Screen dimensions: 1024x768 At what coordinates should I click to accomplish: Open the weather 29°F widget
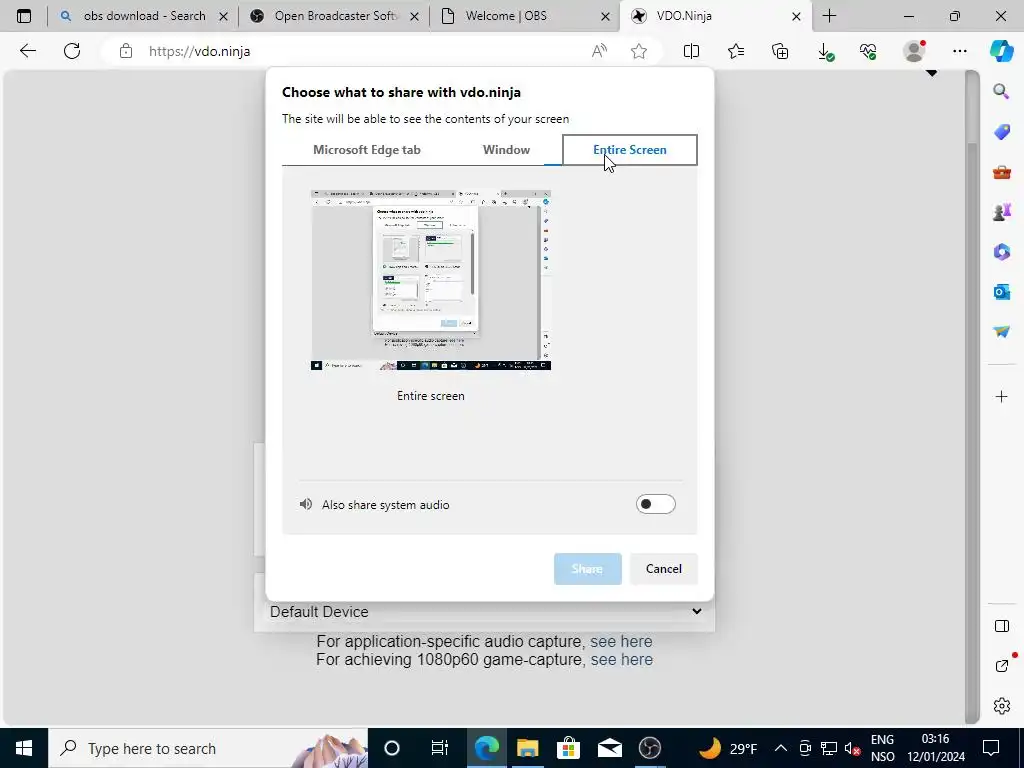tap(728, 748)
